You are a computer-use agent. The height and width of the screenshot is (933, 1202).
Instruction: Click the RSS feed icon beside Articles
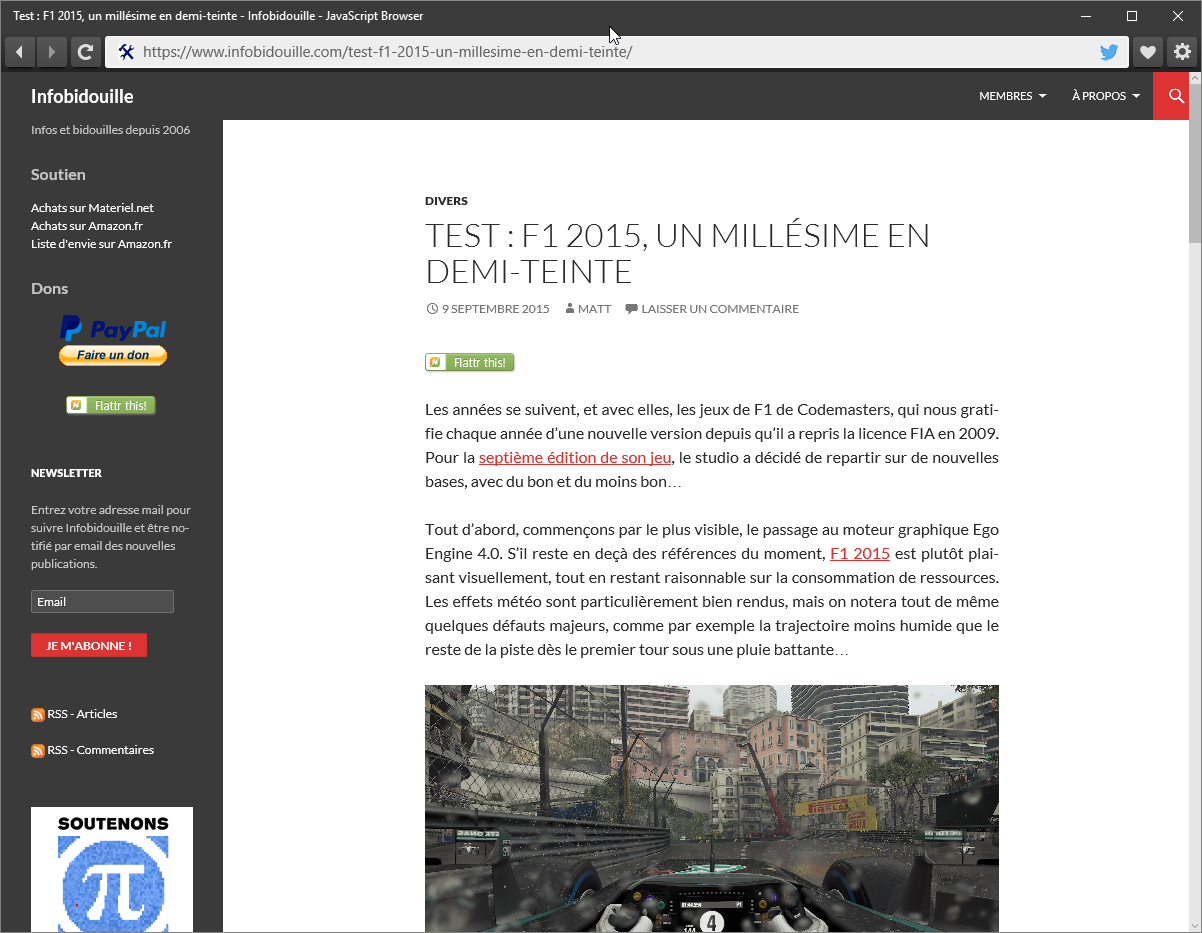point(38,714)
